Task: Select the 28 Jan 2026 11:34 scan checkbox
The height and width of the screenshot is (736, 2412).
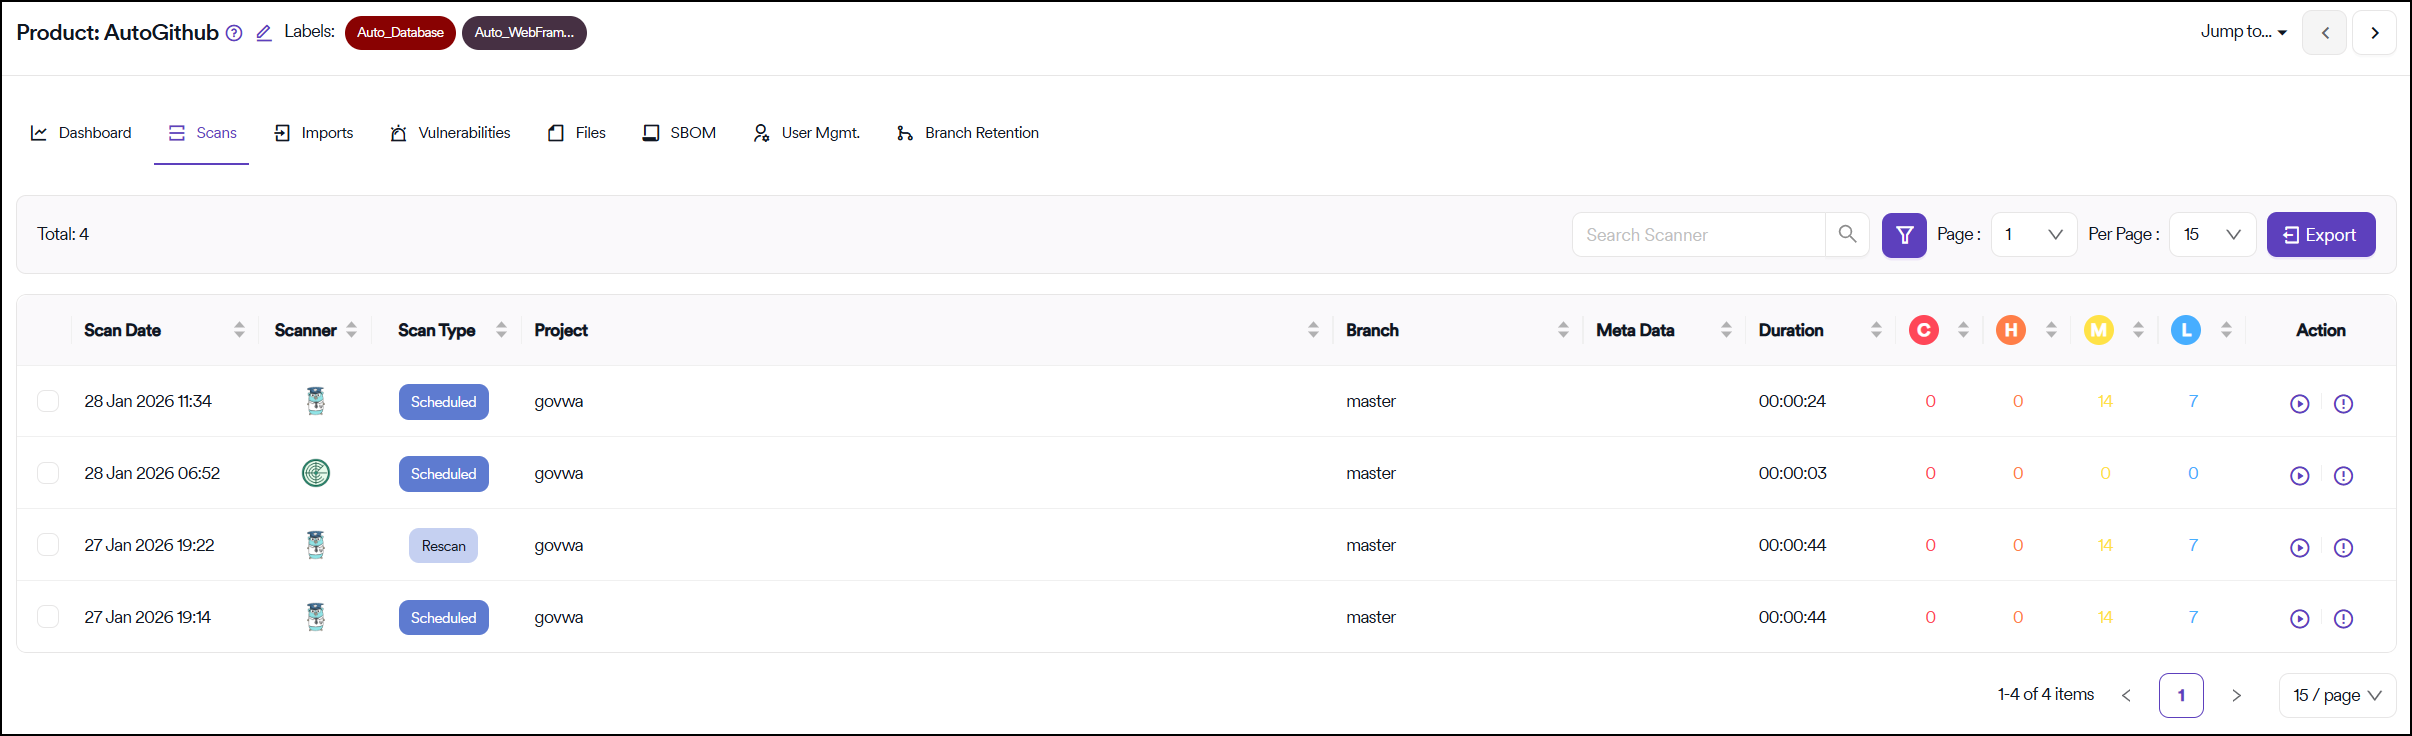Action: click(x=48, y=401)
